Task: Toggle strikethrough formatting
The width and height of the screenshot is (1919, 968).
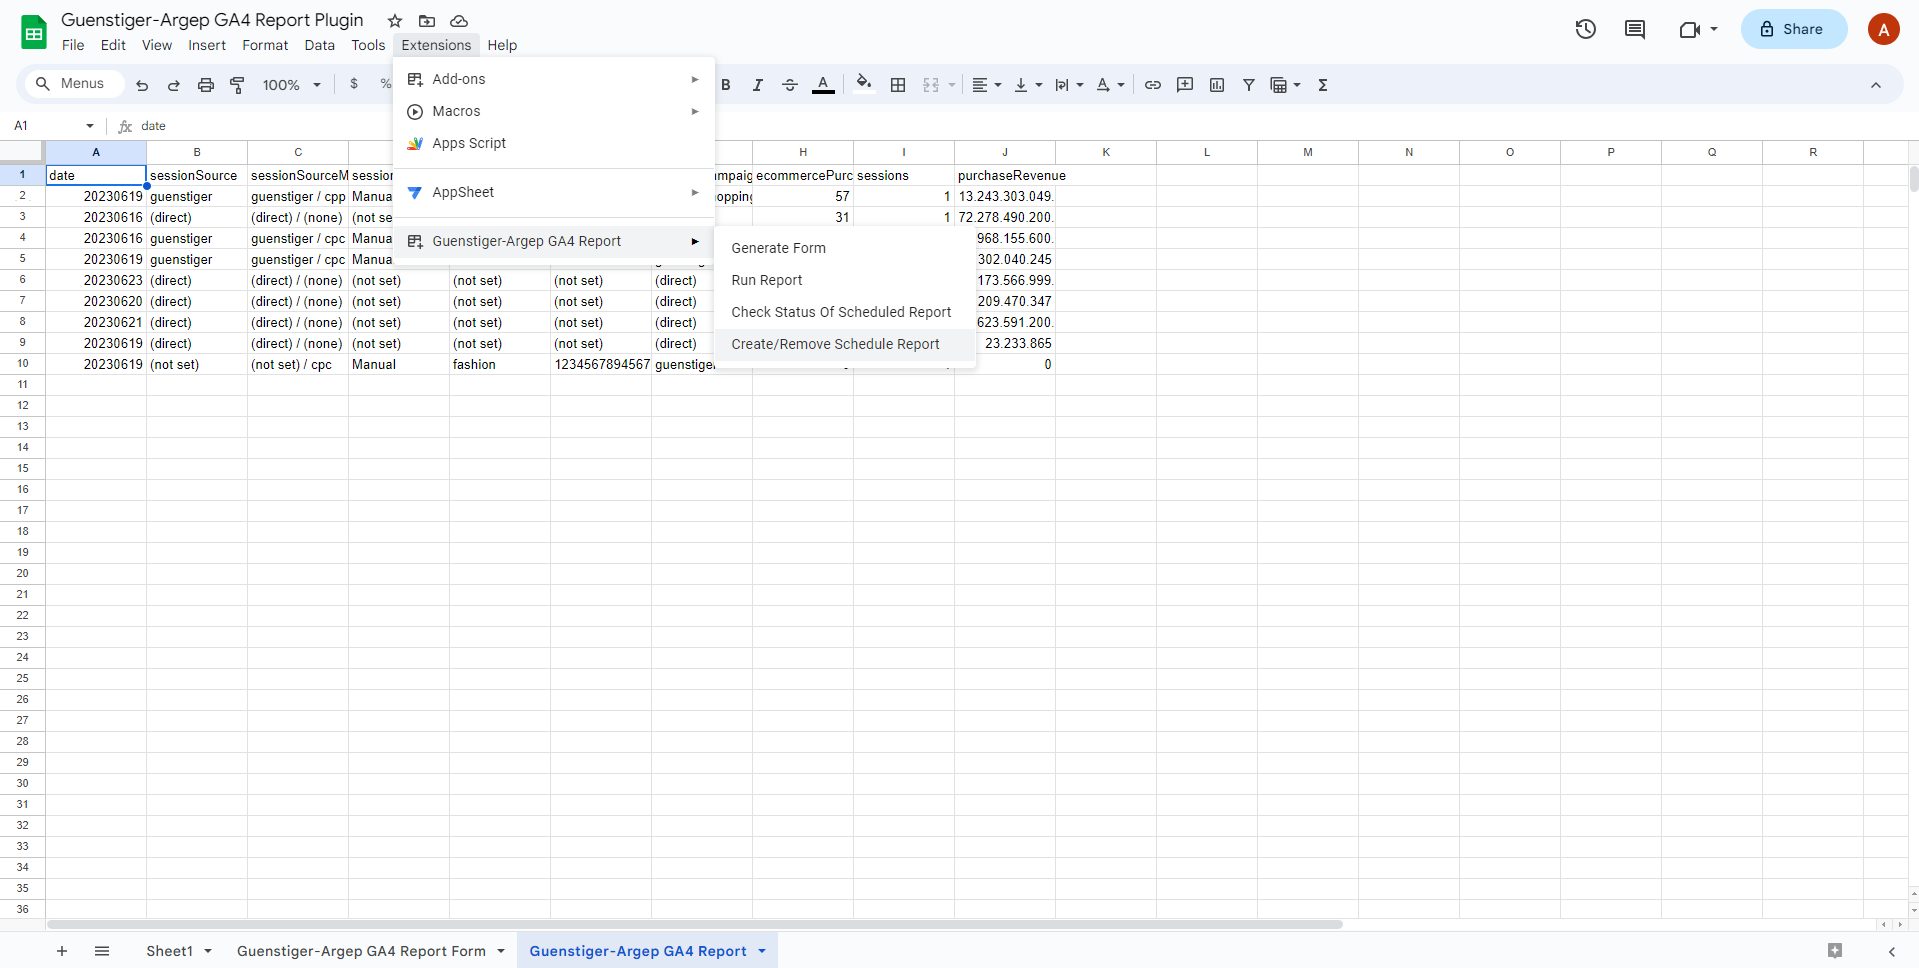Action: [790, 85]
